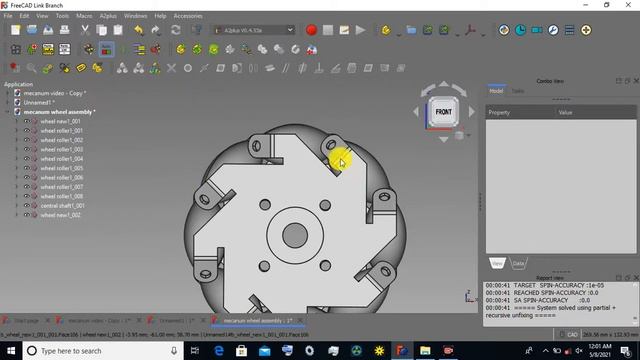
Task: Click the Cut scissors icon
Action: click(x=84, y=30)
